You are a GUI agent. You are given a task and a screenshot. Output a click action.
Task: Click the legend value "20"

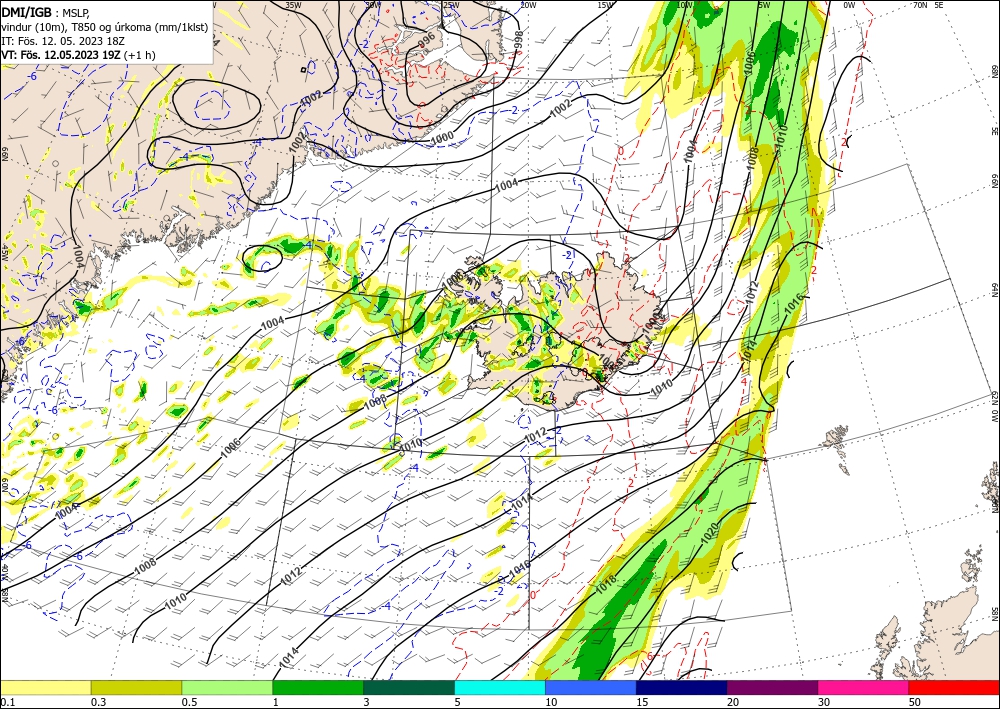click(733, 702)
